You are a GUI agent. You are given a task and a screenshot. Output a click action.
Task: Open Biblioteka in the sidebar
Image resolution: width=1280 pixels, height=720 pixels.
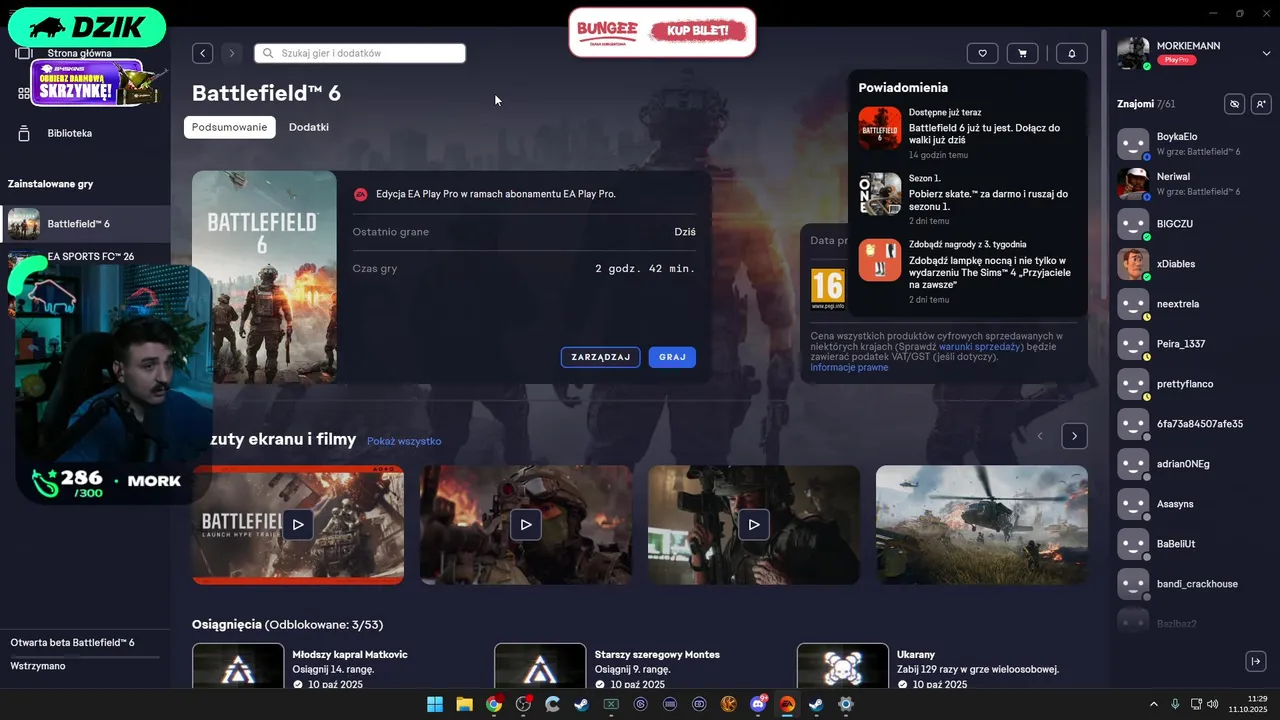(x=70, y=133)
